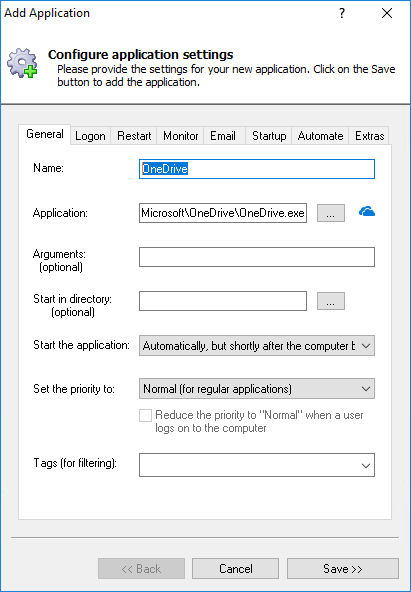Click the OneDrive cloud icon
Screen dimensions: 411x592
pos(366,212)
